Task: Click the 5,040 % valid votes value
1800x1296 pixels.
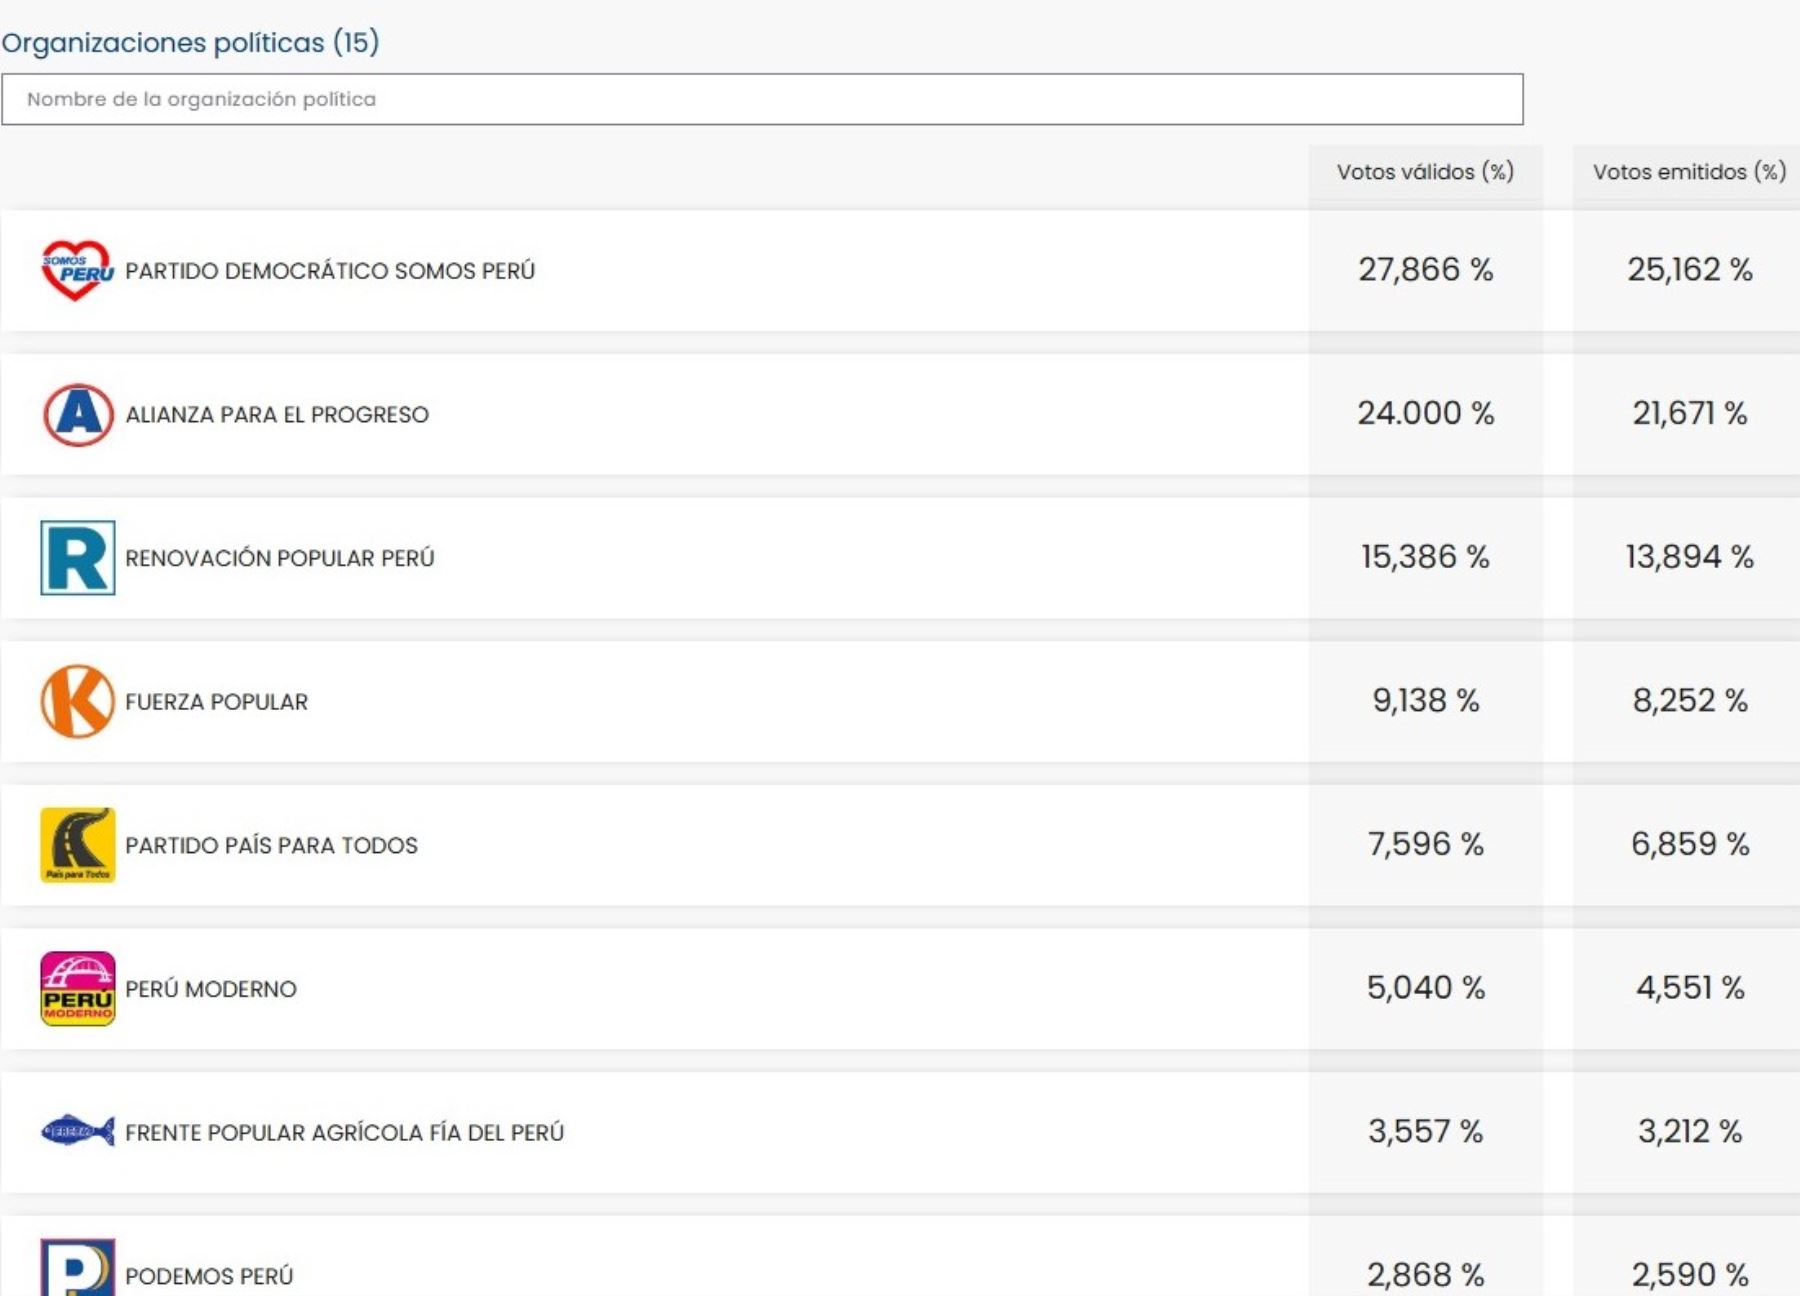Action: pos(1425,988)
